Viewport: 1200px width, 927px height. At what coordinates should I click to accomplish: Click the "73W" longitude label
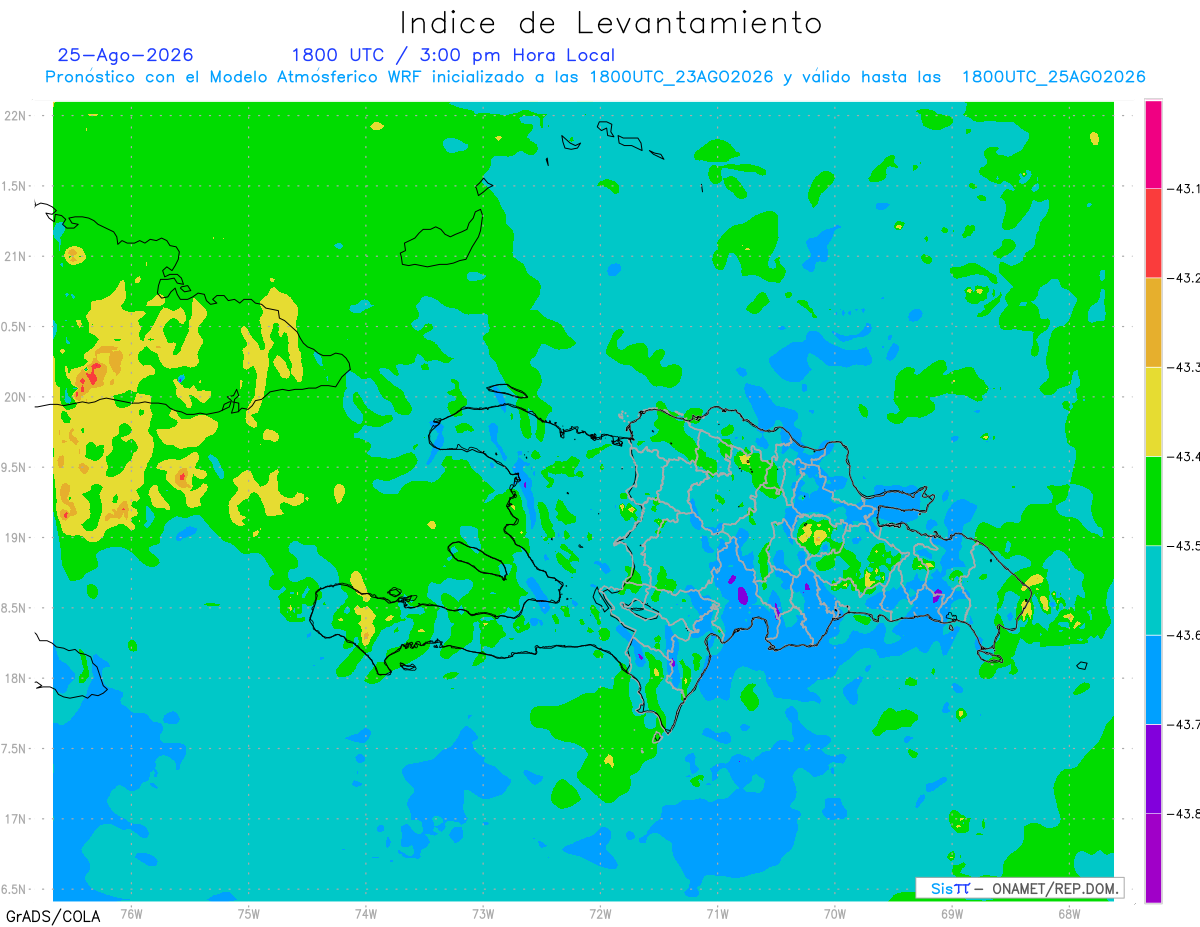point(483,913)
